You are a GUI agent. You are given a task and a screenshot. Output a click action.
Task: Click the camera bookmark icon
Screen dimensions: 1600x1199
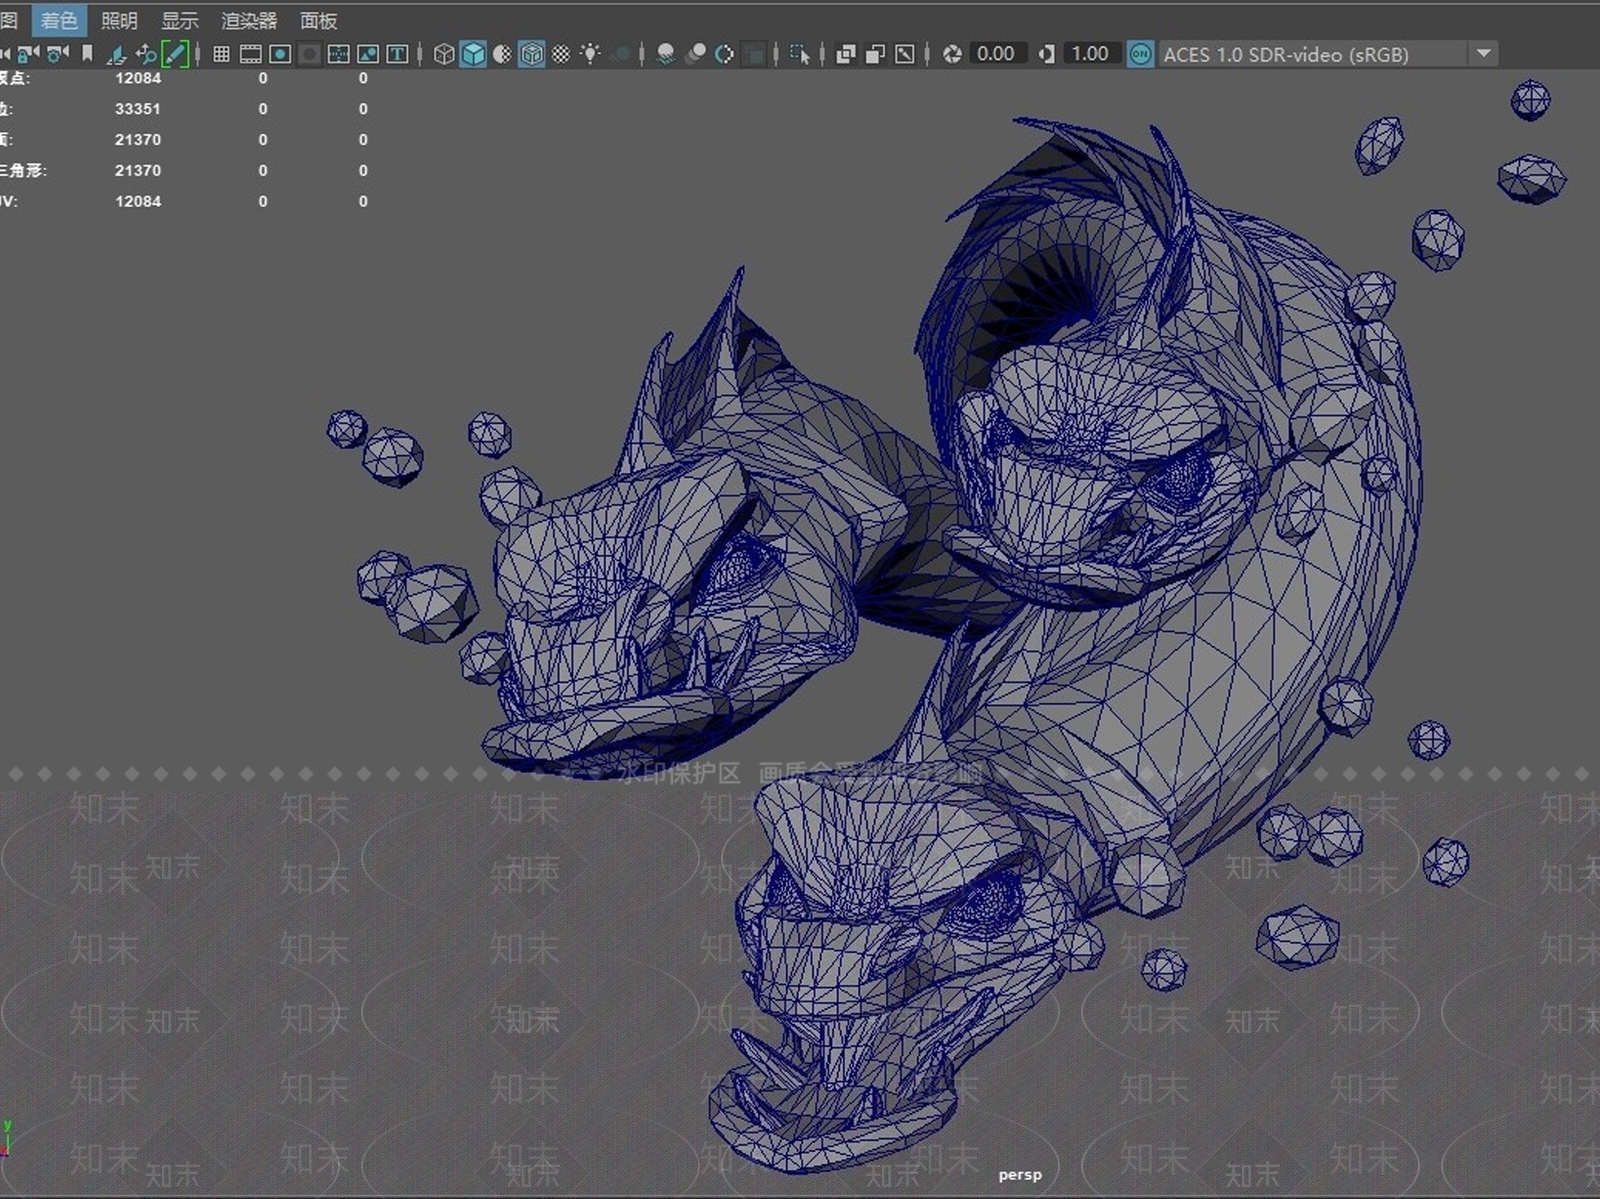87,53
